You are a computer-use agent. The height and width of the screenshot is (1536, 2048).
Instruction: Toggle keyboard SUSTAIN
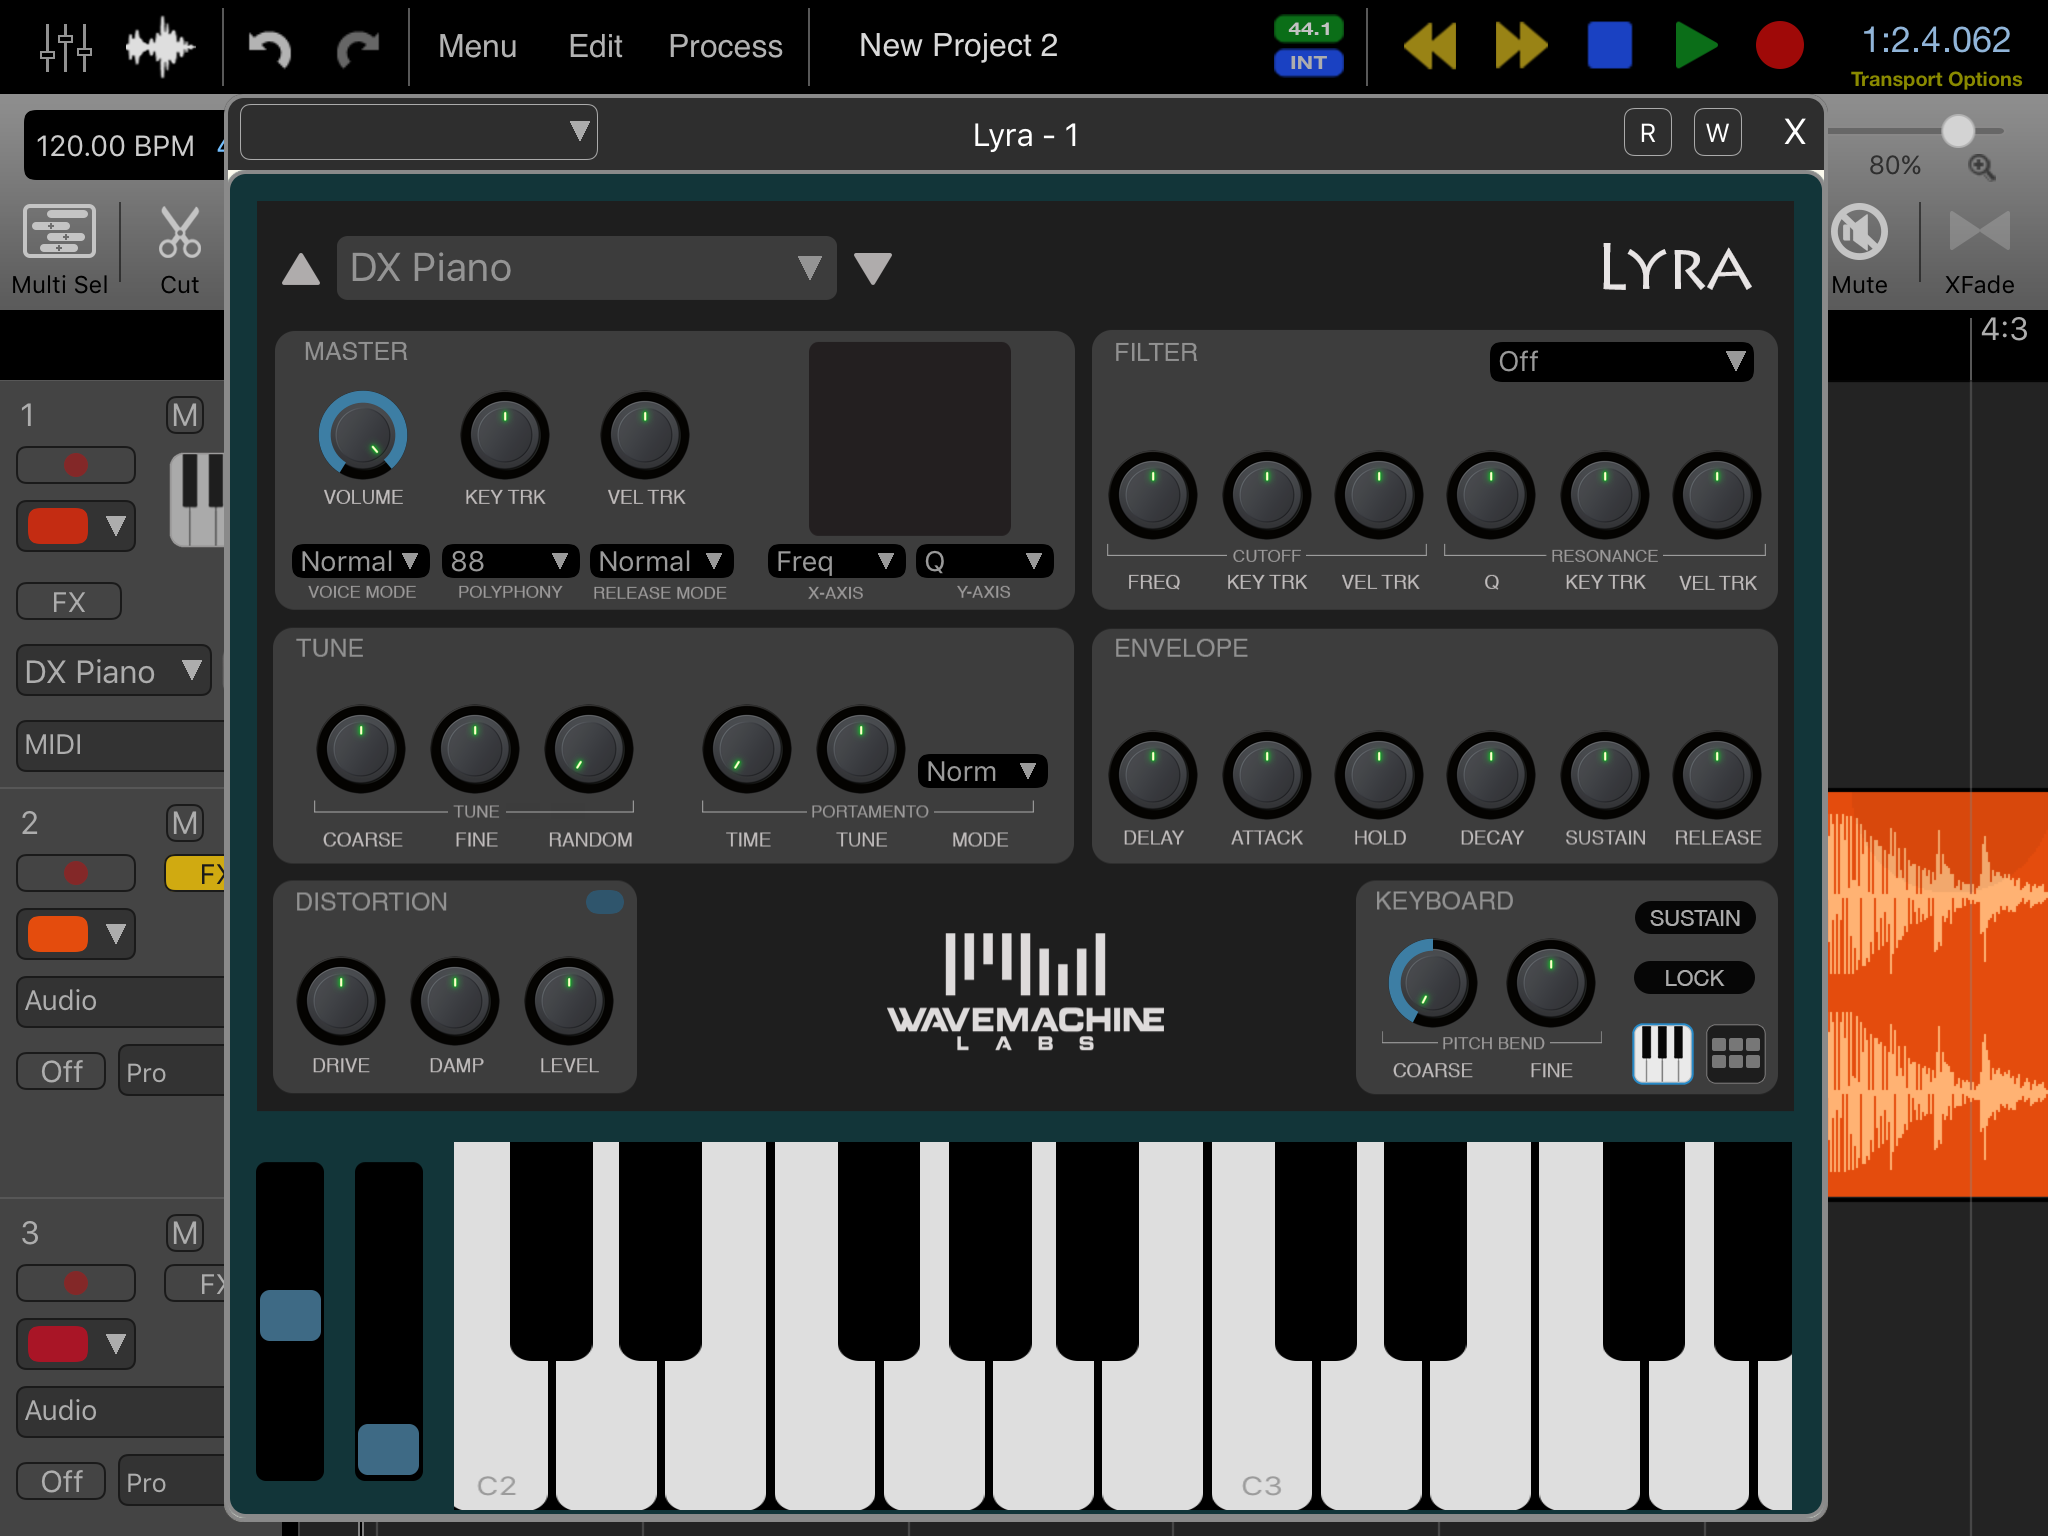[1694, 918]
